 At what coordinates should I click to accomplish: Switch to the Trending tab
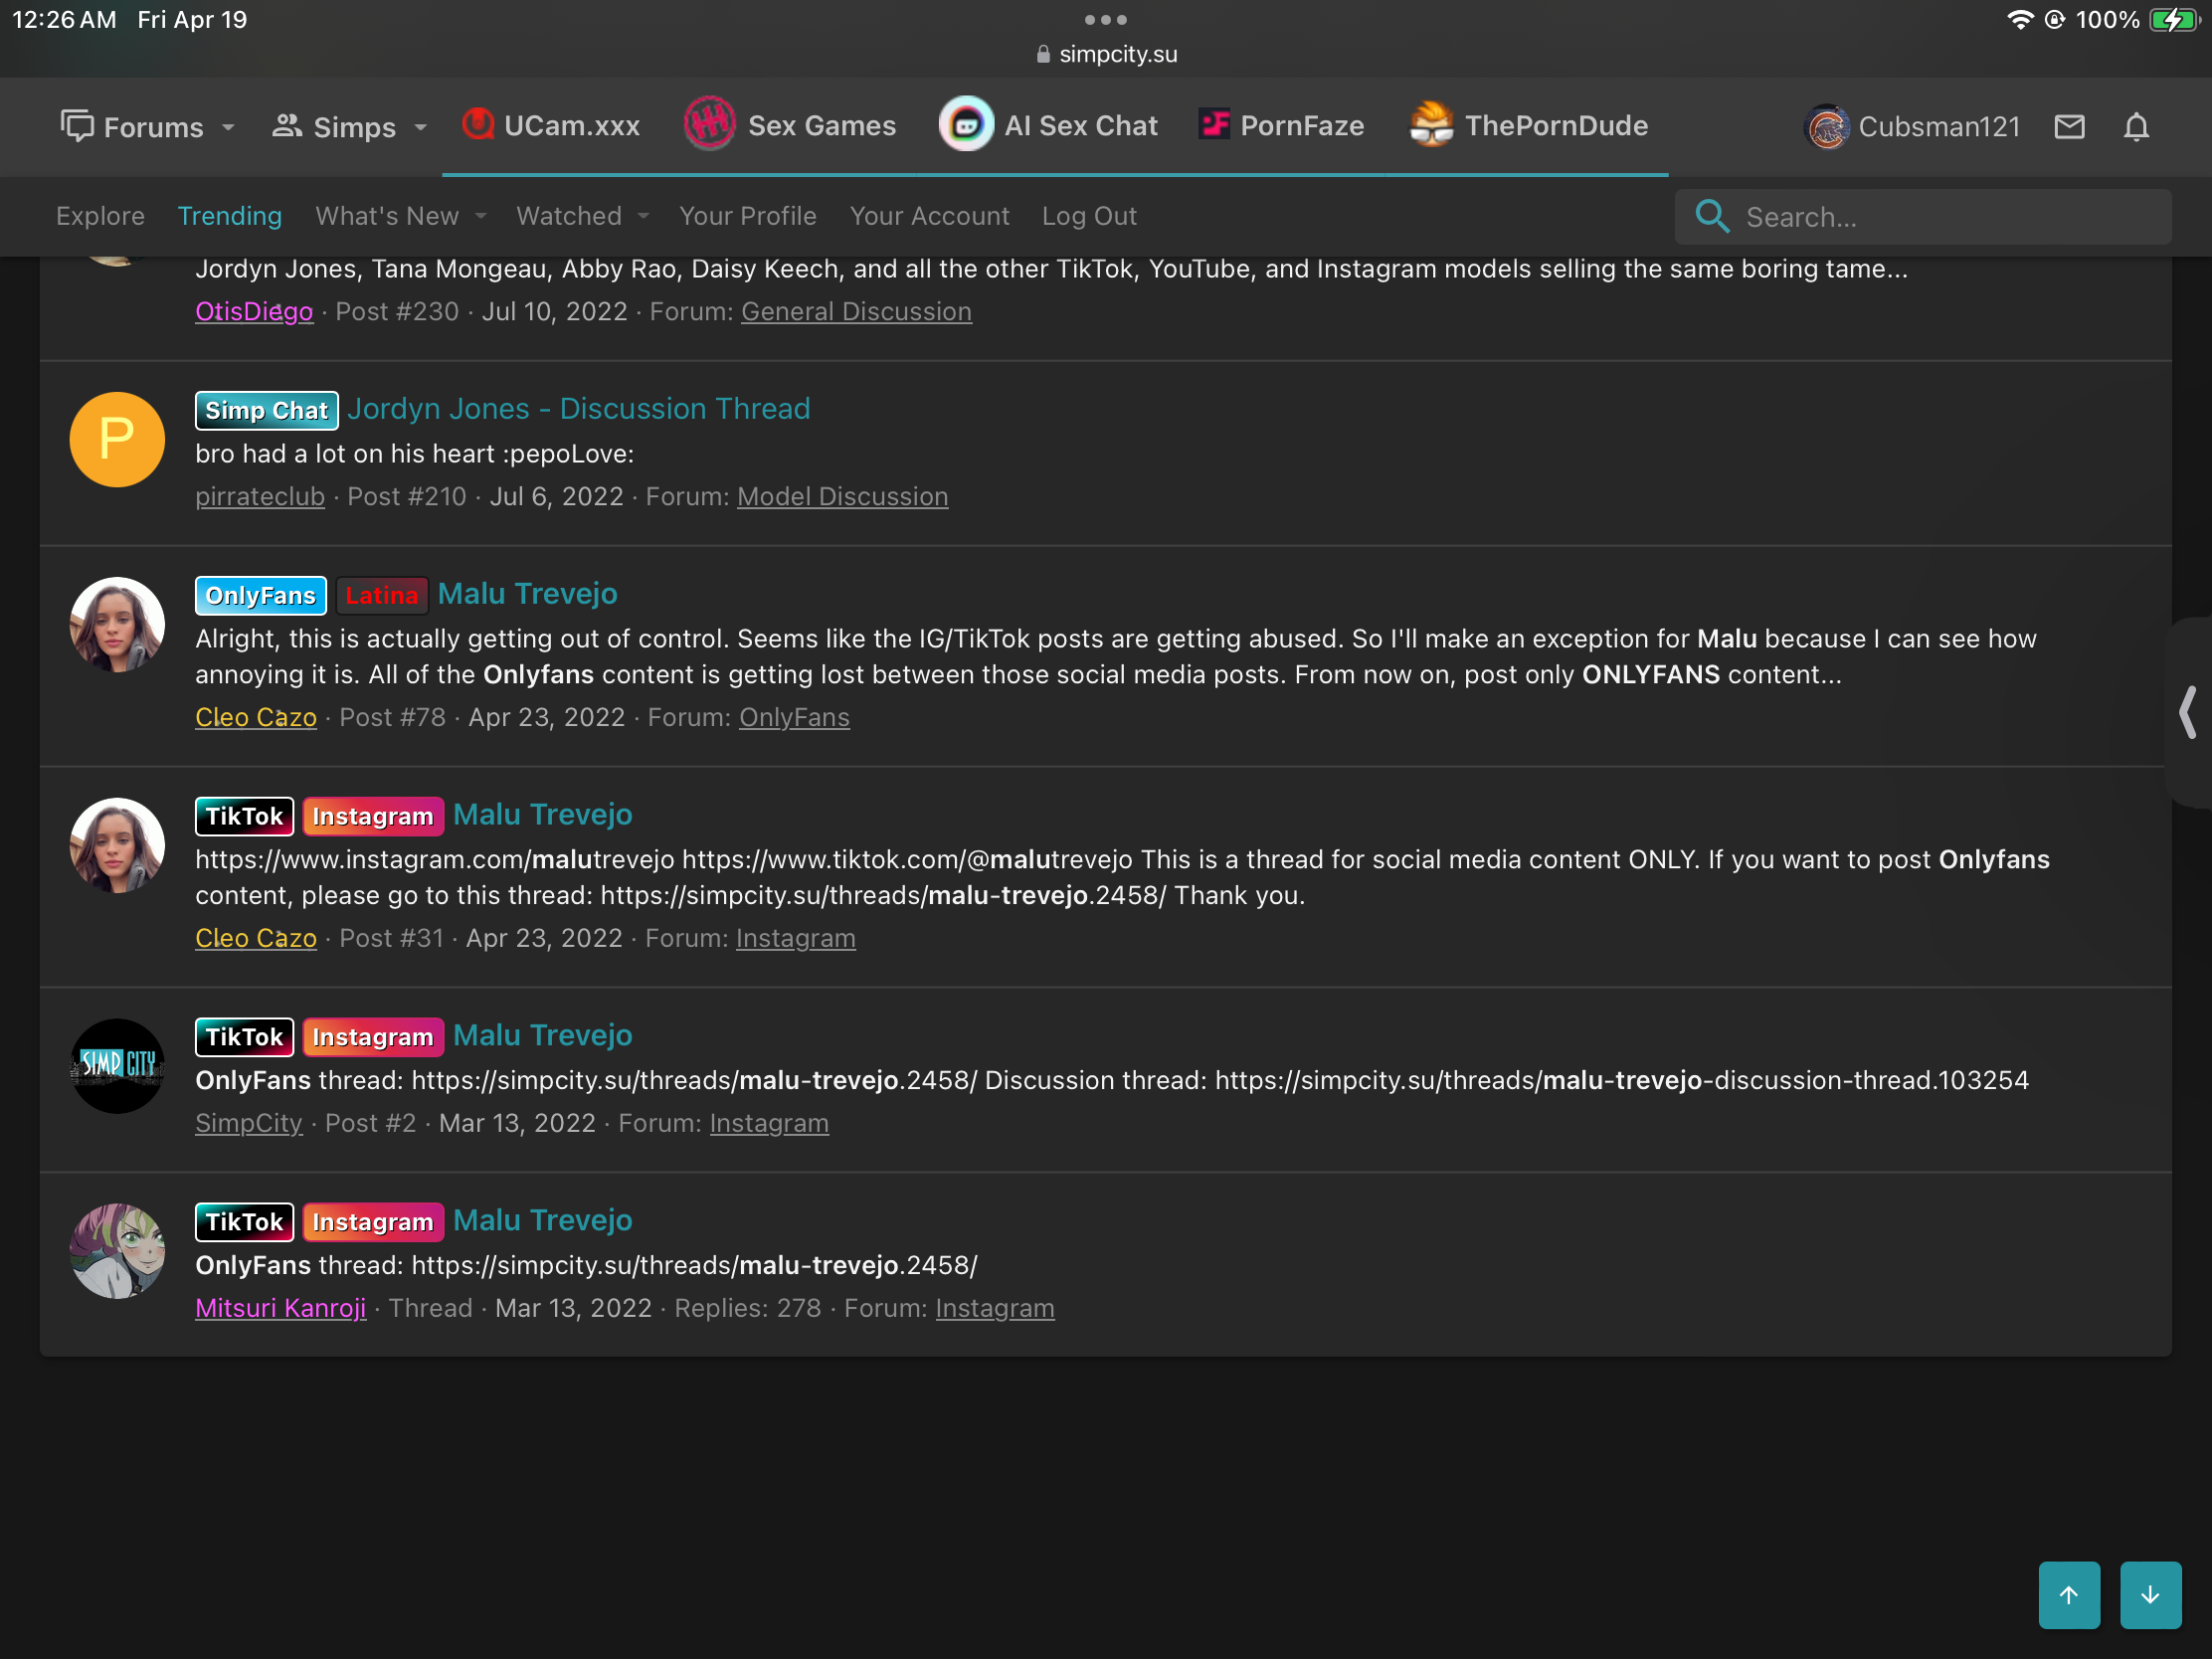[x=229, y=216]
